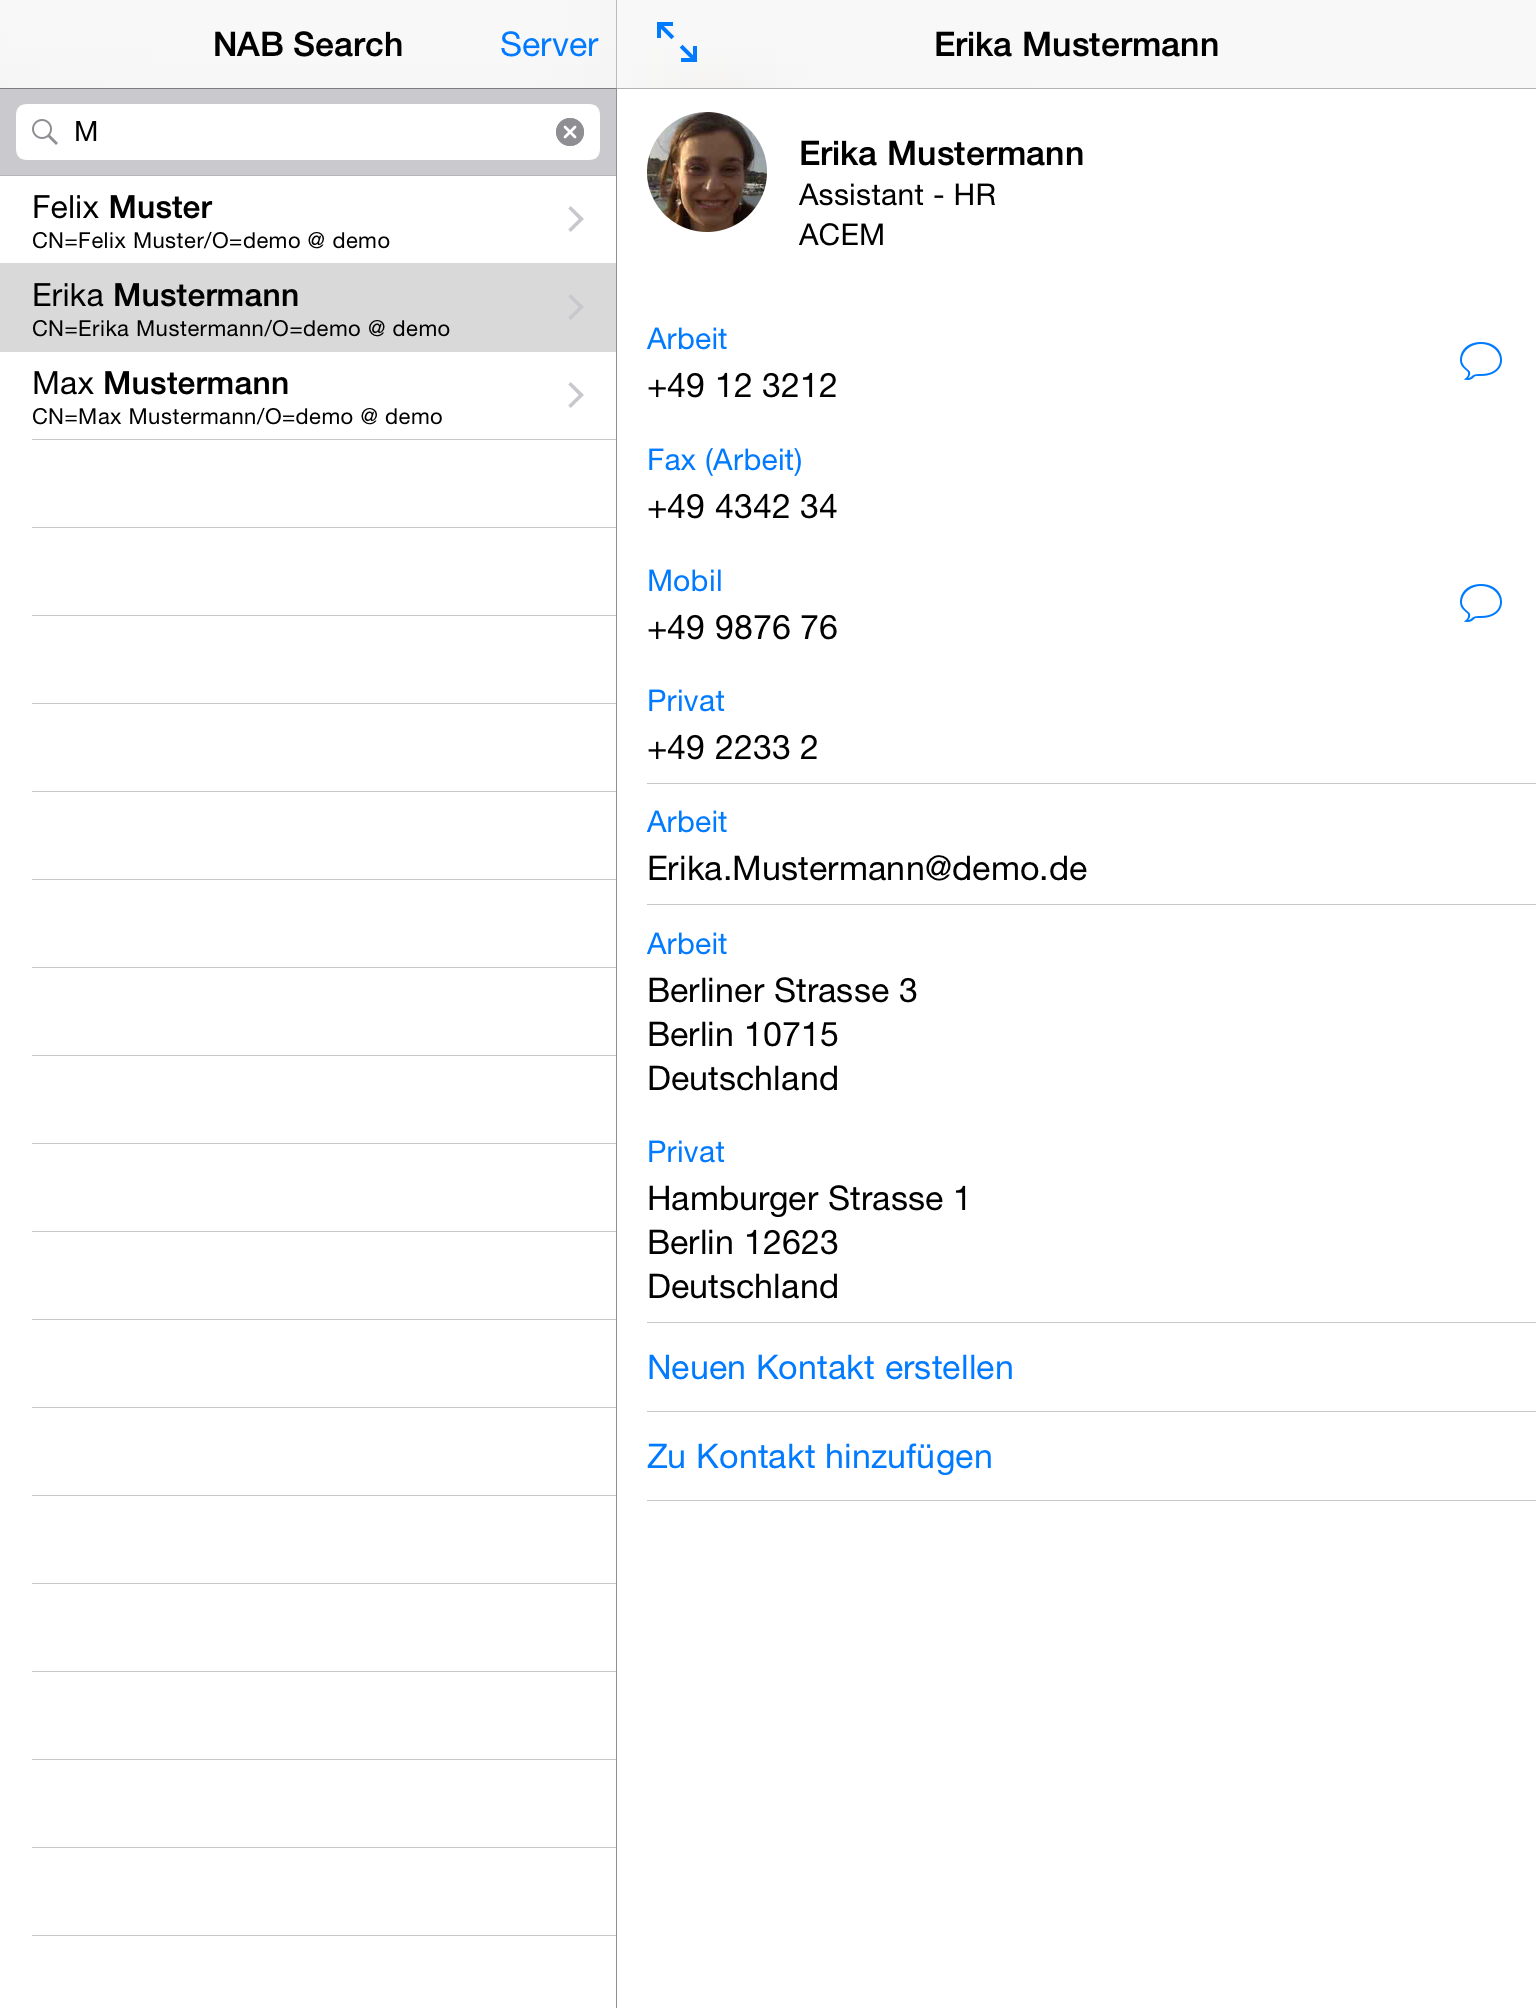Click the ACEM company name
Image resolution: width=1536 pixels, height=2008 pixels.
click(842, 235)
